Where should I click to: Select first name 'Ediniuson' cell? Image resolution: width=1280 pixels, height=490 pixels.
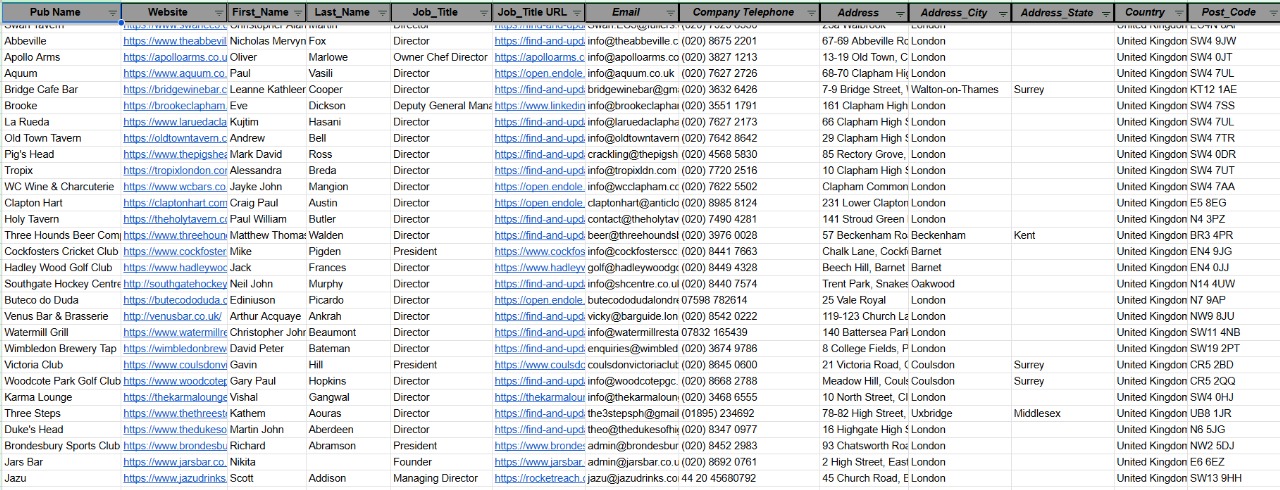(267, 300)
